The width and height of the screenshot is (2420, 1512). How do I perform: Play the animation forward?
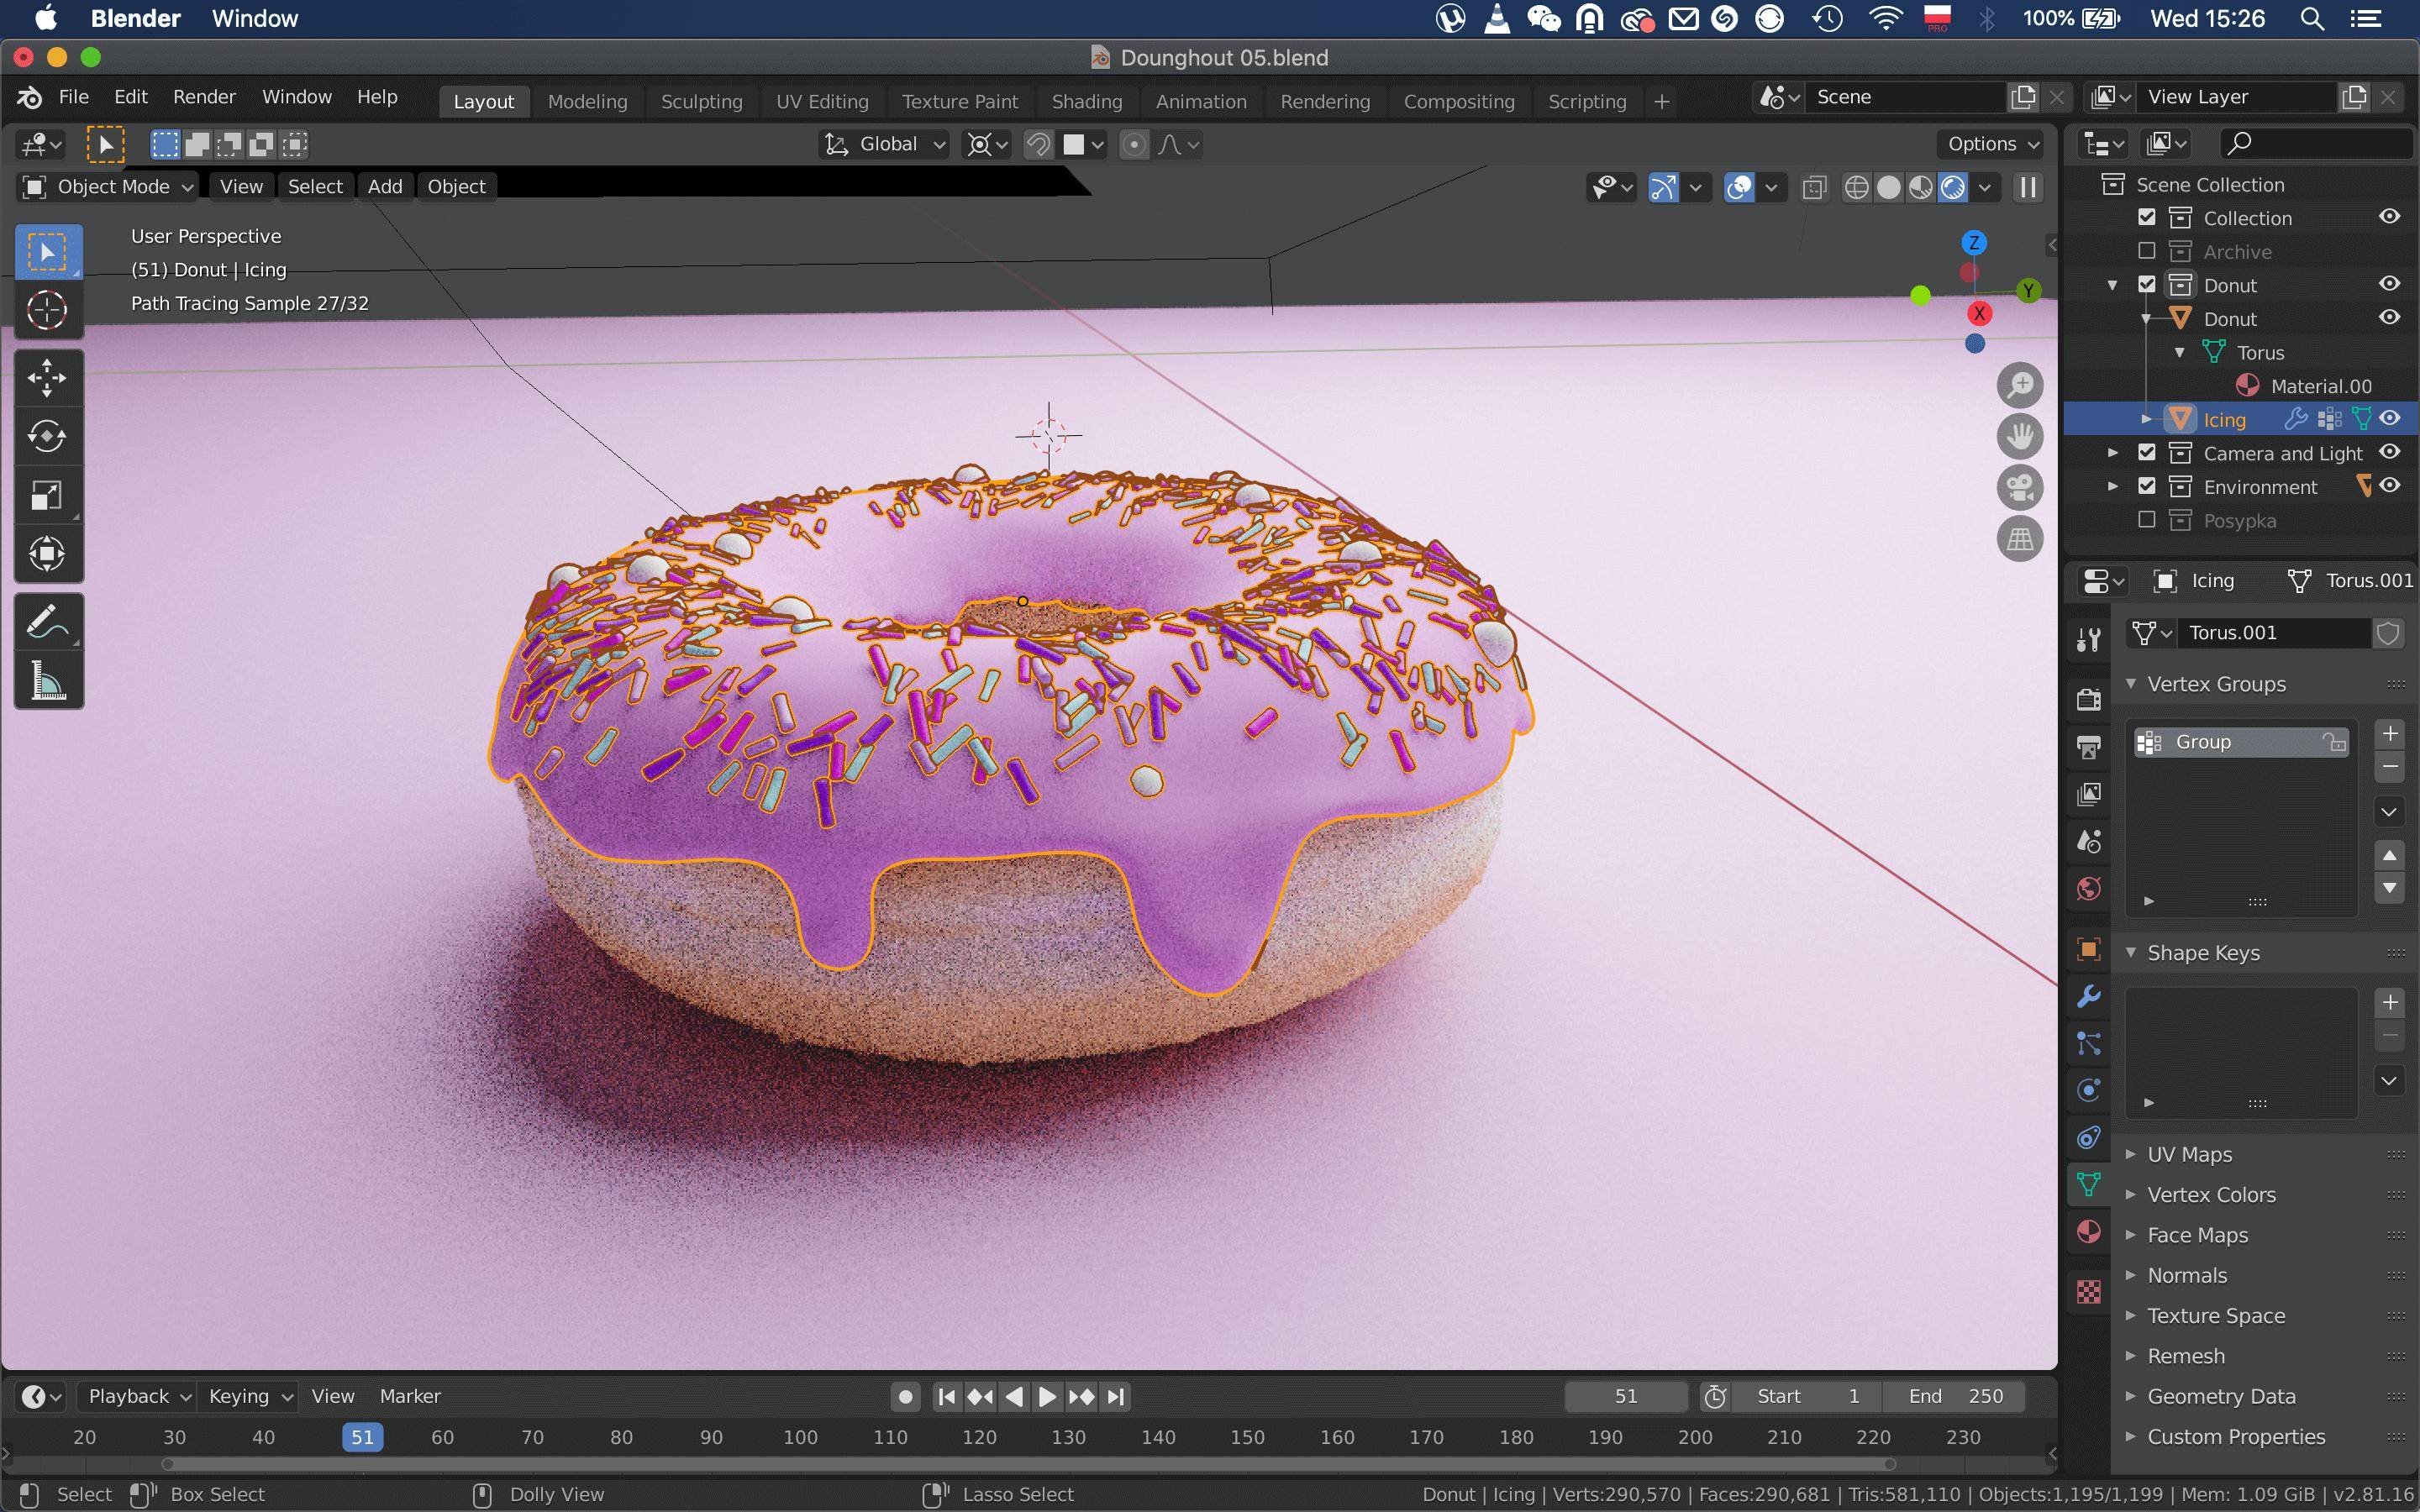[x=1047, y=1397]
